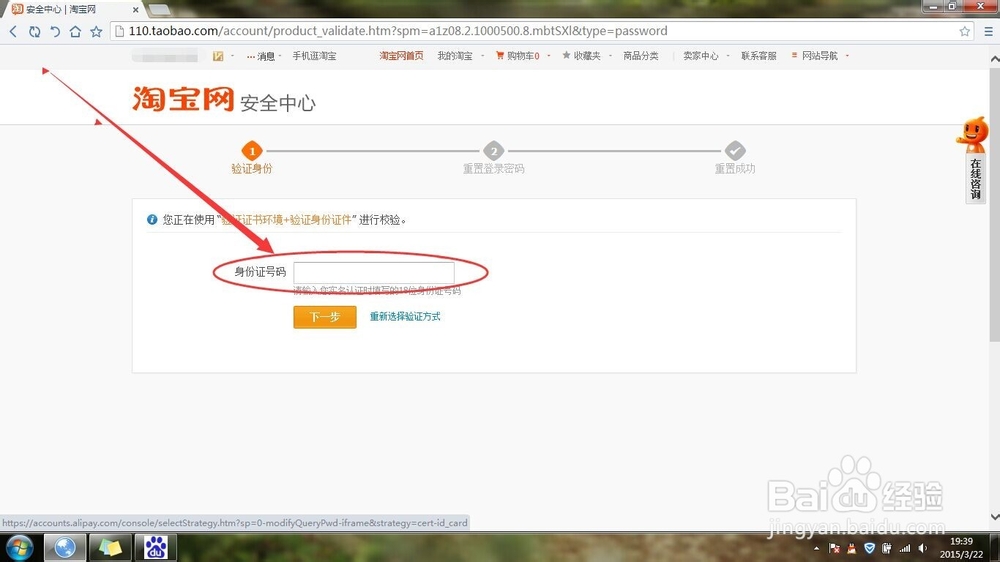Open the Baidu paw taskbar icon

point(155,547)
